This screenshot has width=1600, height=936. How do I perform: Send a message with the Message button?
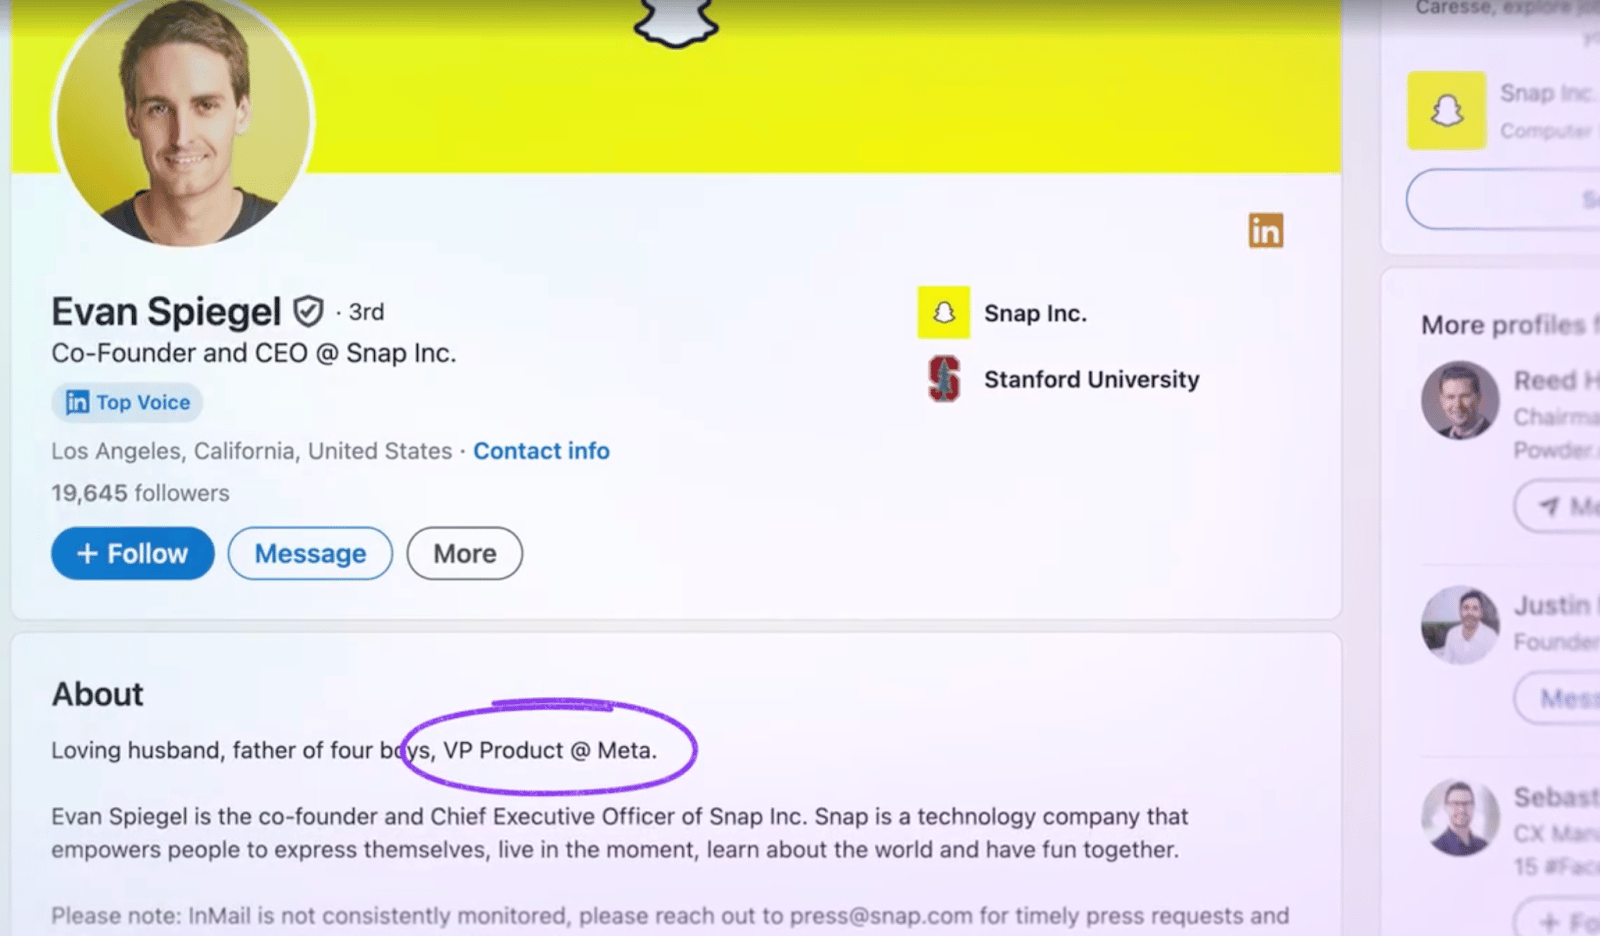[x=310, y=553]
